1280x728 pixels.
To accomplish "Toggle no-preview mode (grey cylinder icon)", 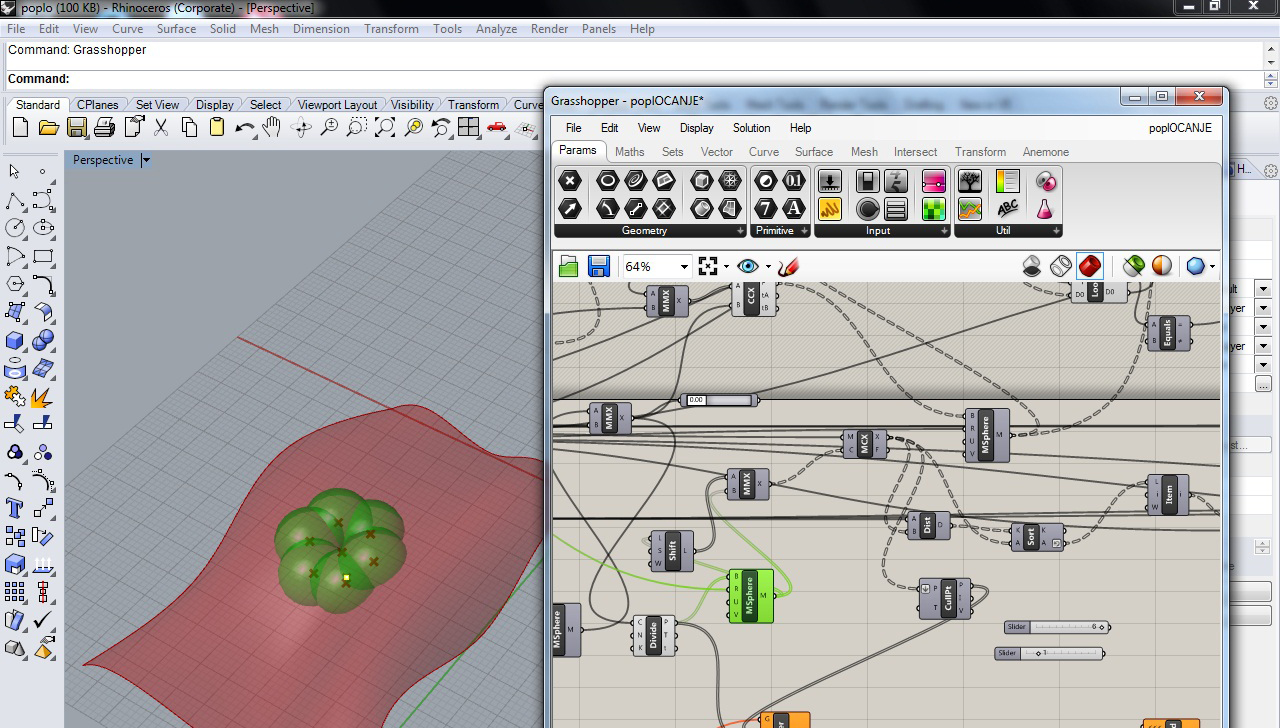I will [1032, 266].
